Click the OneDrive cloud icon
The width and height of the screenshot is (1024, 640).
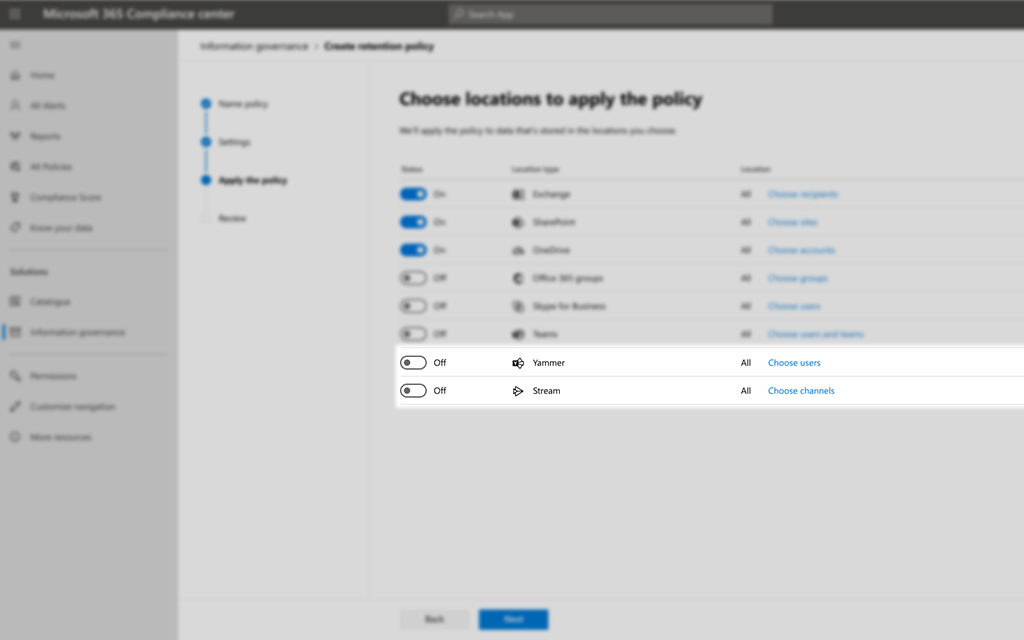[x=518, y=251]
